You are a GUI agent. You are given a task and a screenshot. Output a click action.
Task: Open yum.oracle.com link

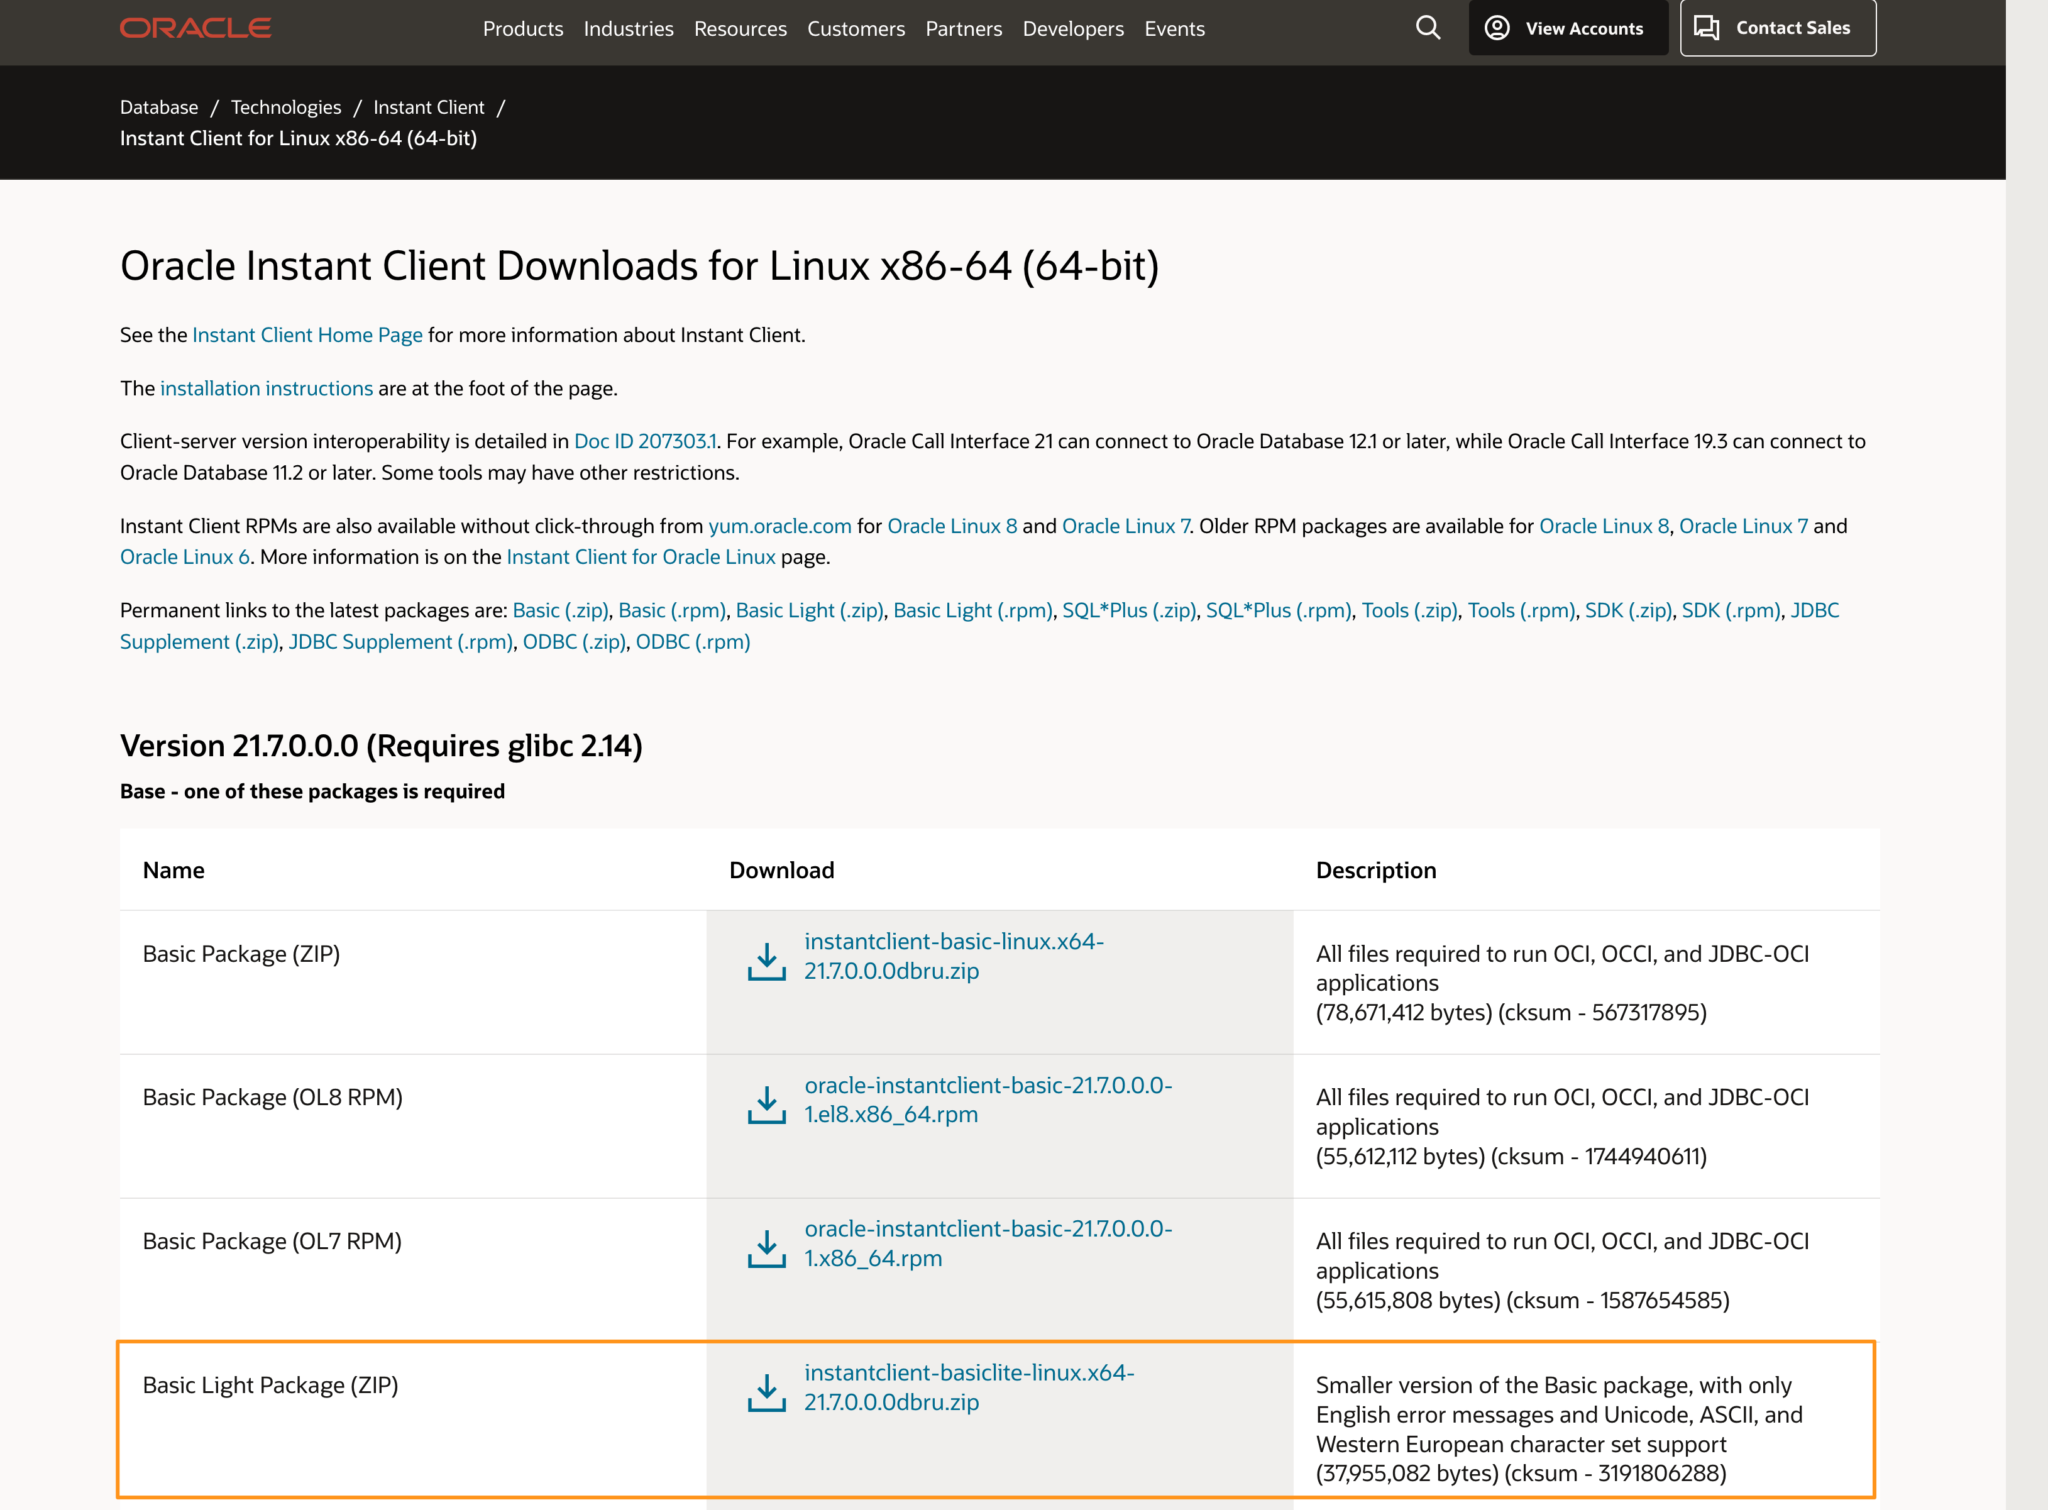pos(779,526)
